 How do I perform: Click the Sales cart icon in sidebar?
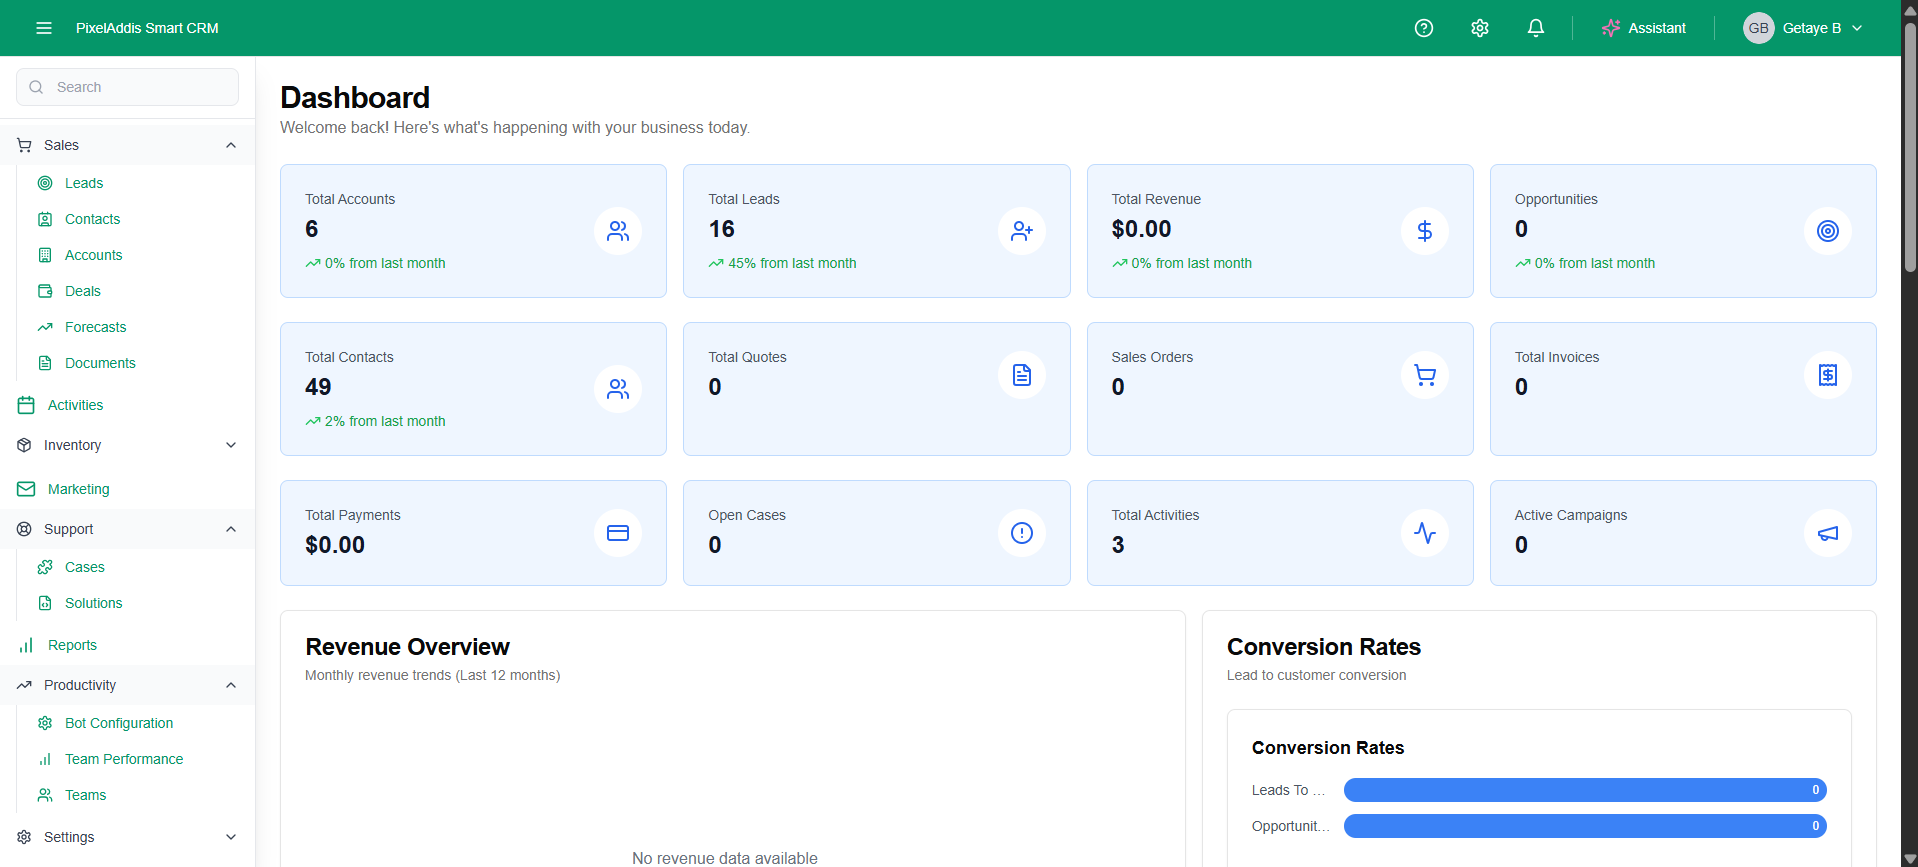(x=24, y=145)
